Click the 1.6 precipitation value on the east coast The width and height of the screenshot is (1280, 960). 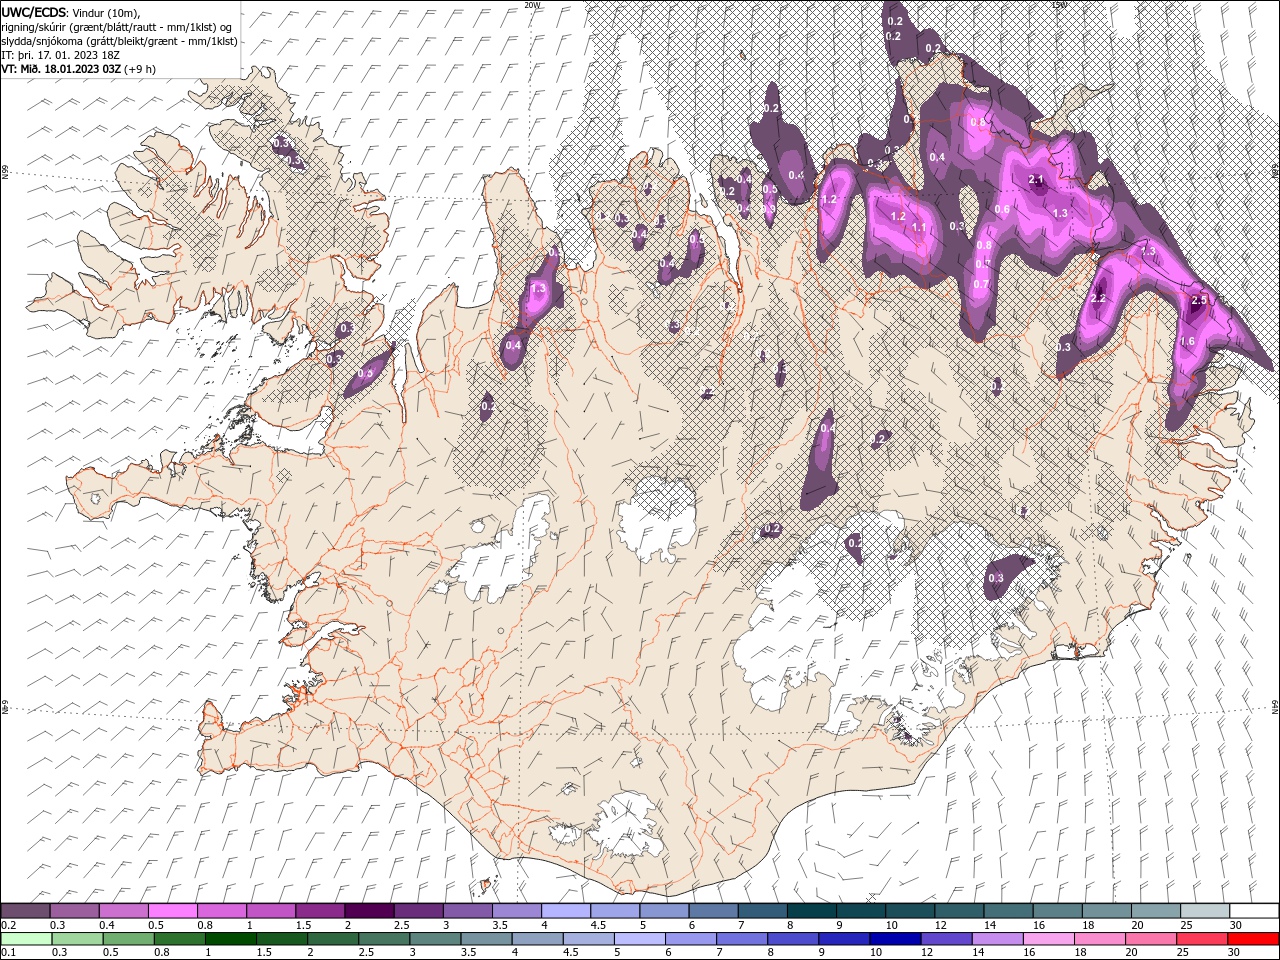click(x=1188, y=342)
